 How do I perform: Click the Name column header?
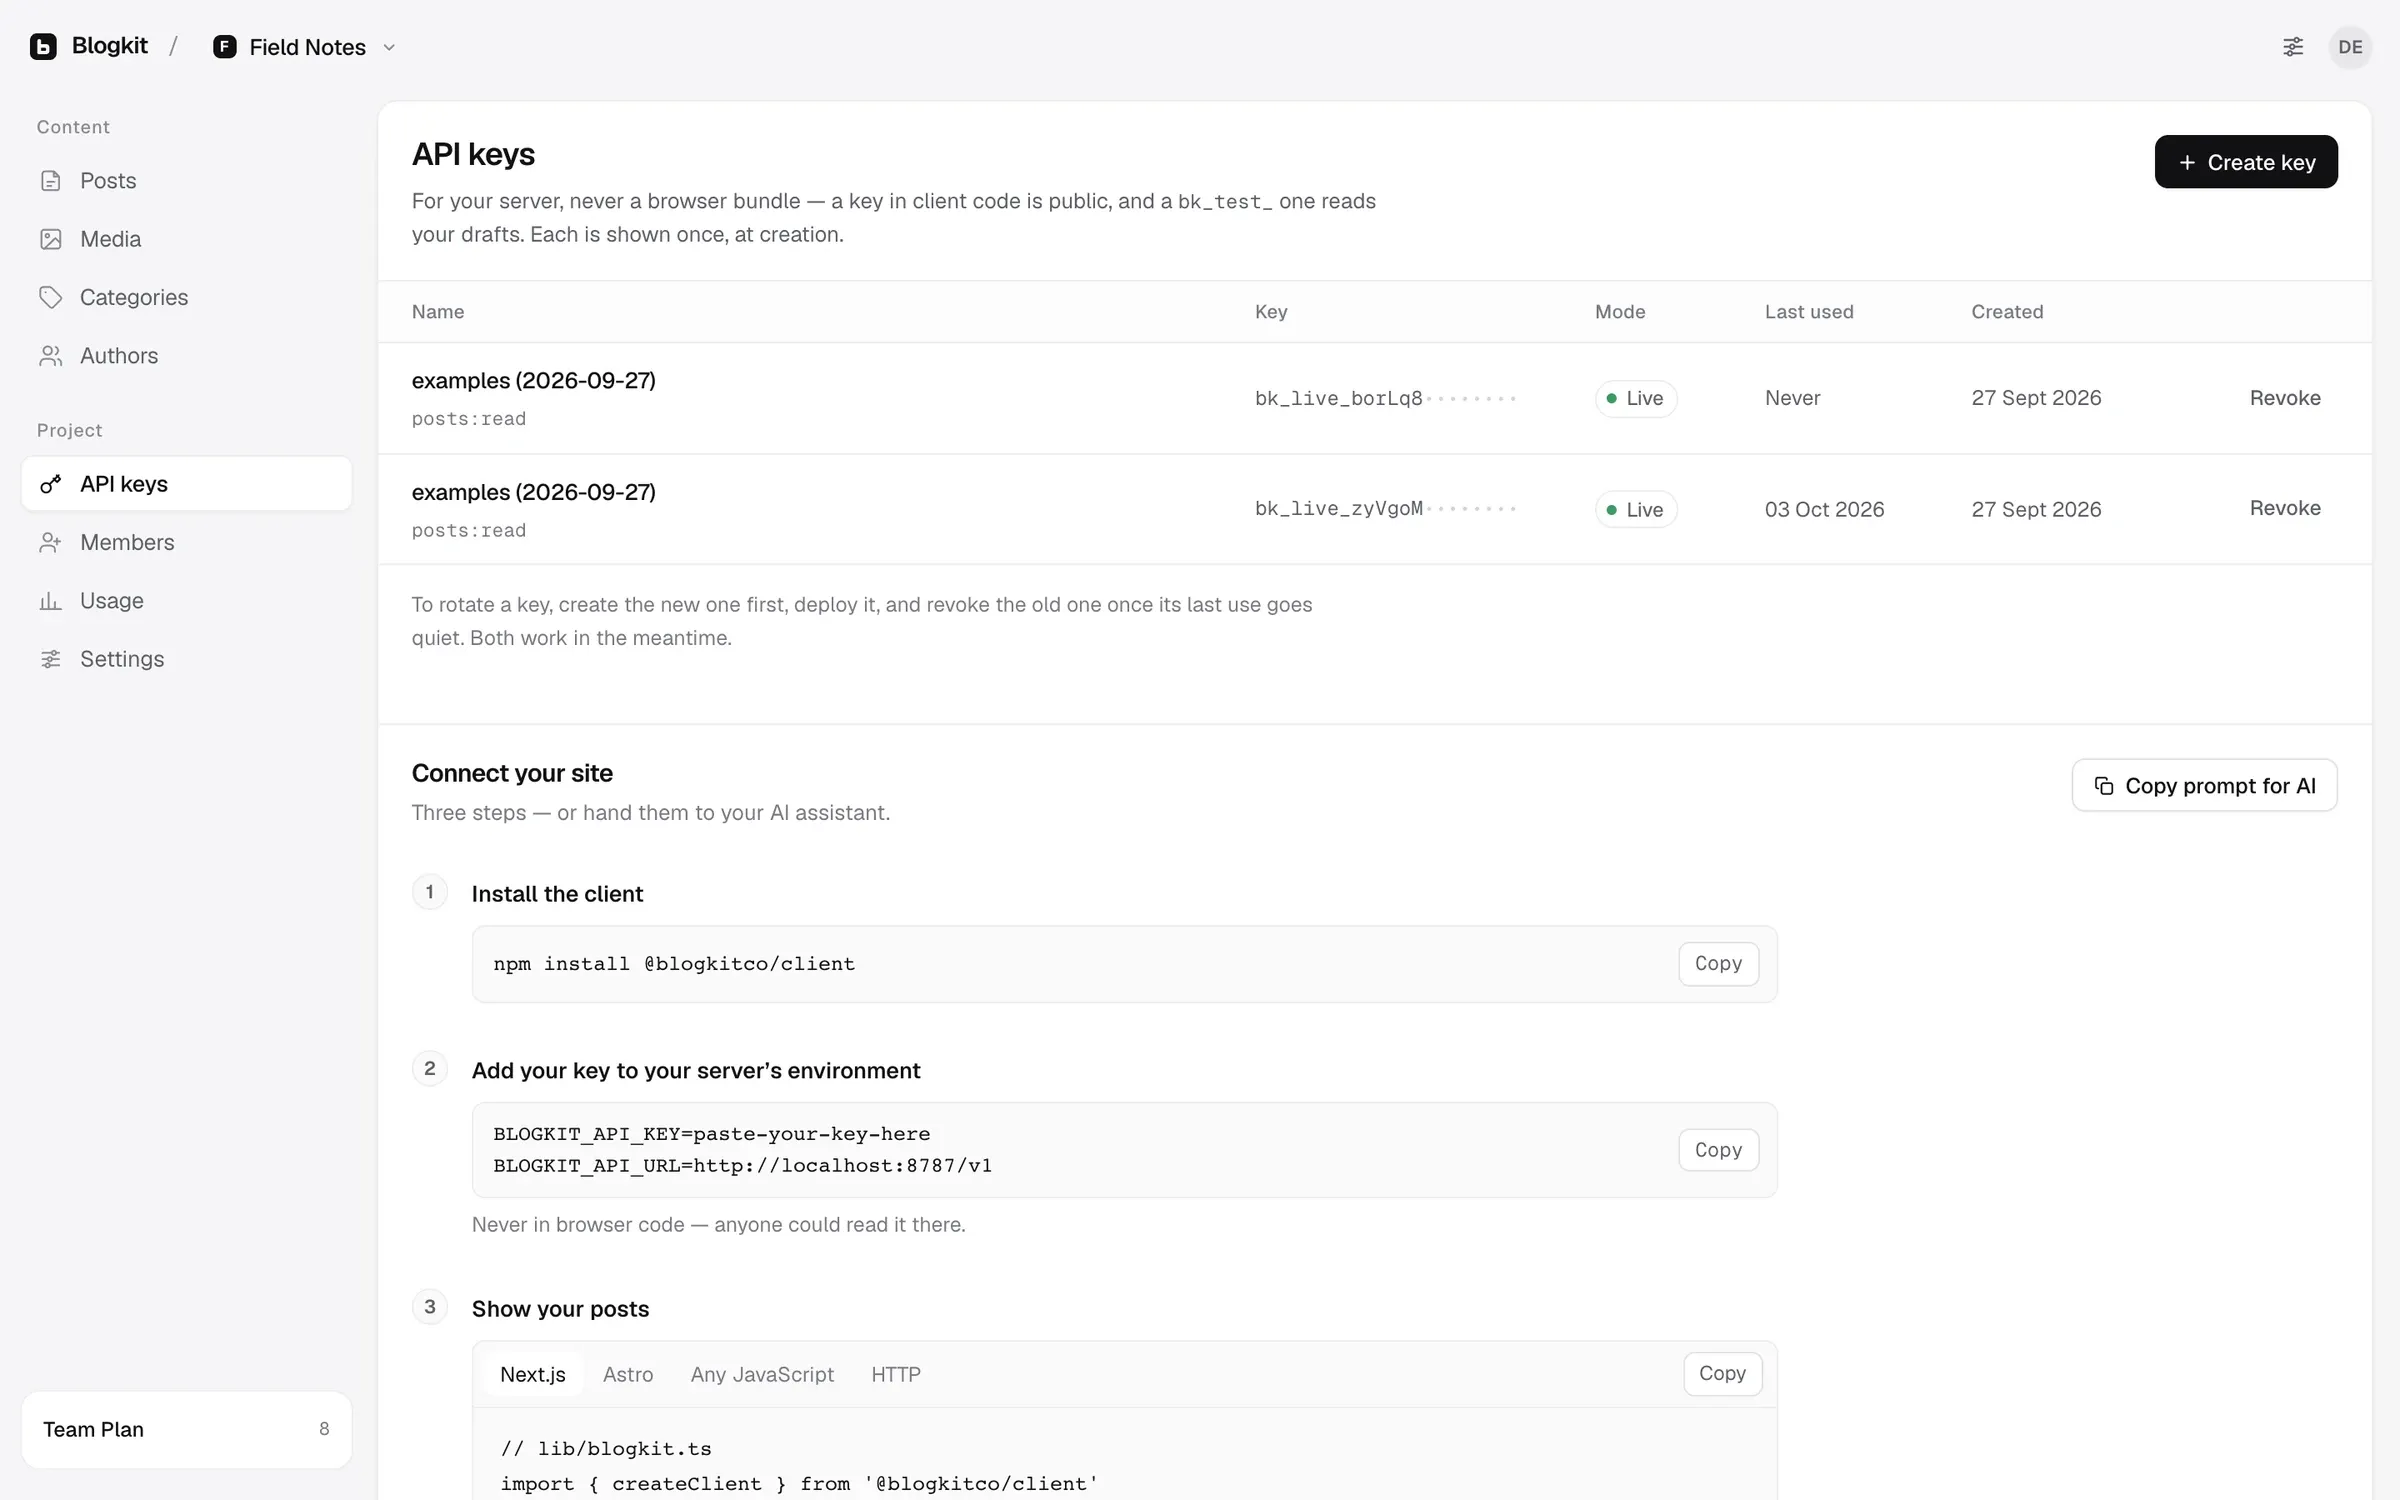[438, 312]
